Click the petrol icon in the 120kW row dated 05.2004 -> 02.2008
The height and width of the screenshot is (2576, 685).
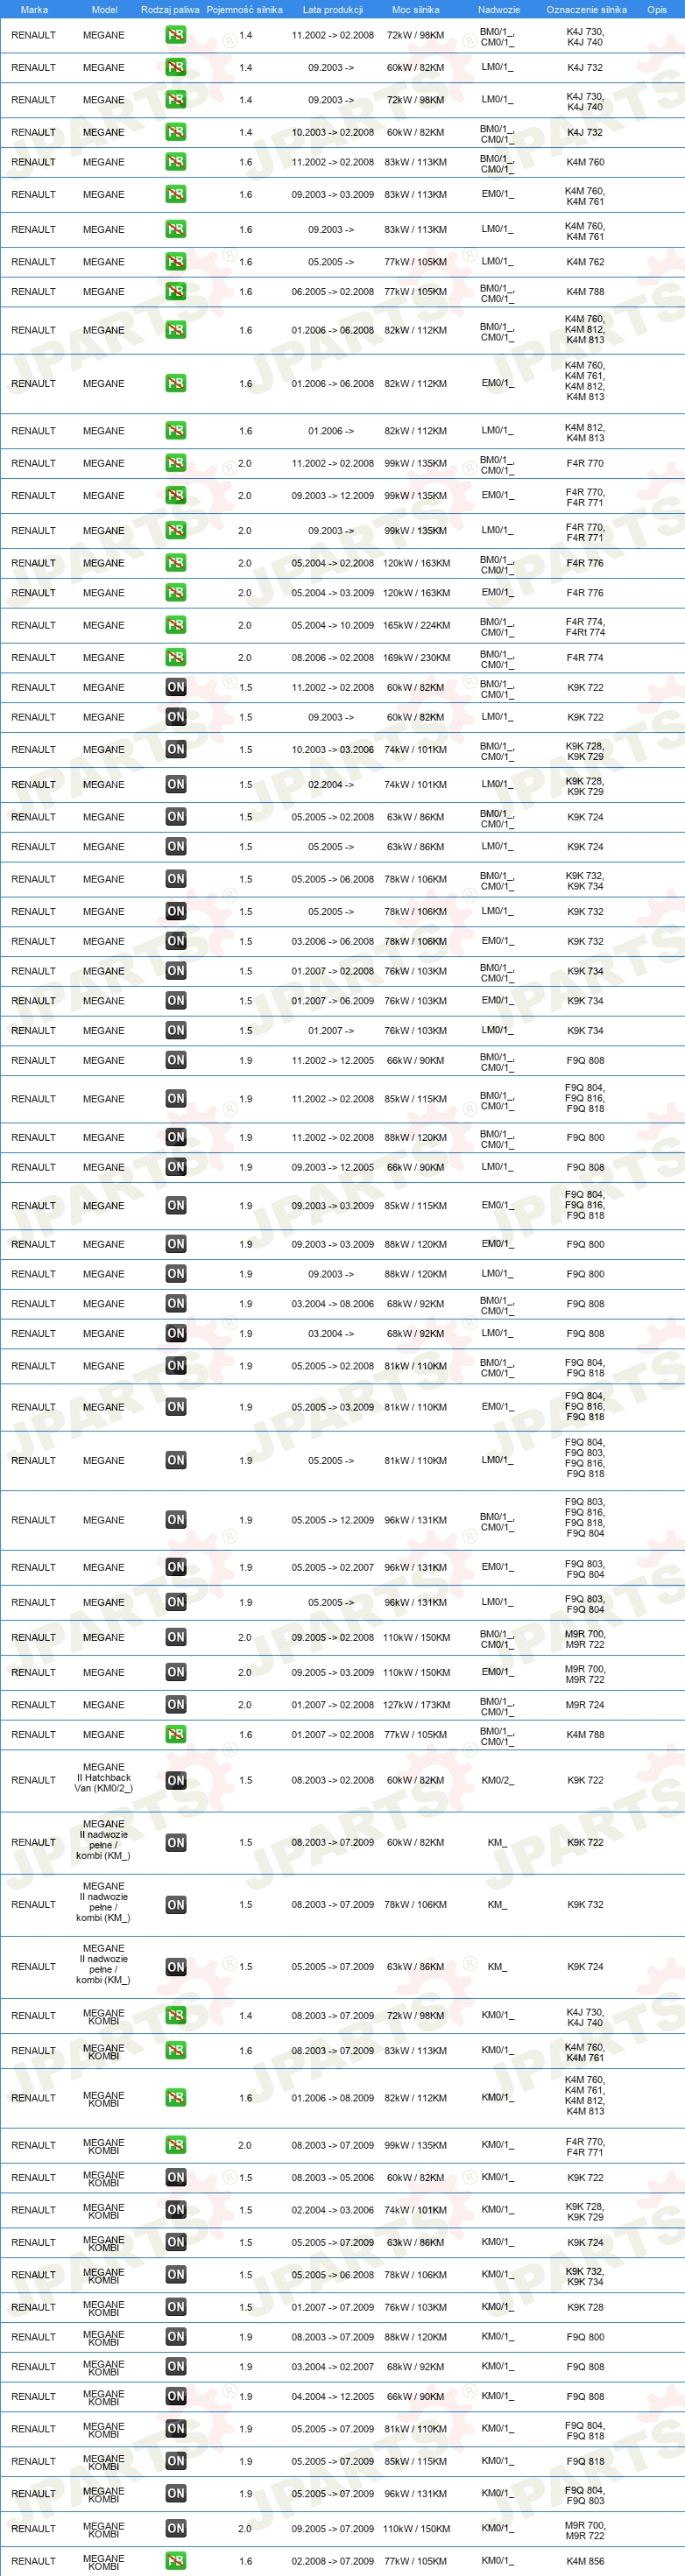point(176,563)
